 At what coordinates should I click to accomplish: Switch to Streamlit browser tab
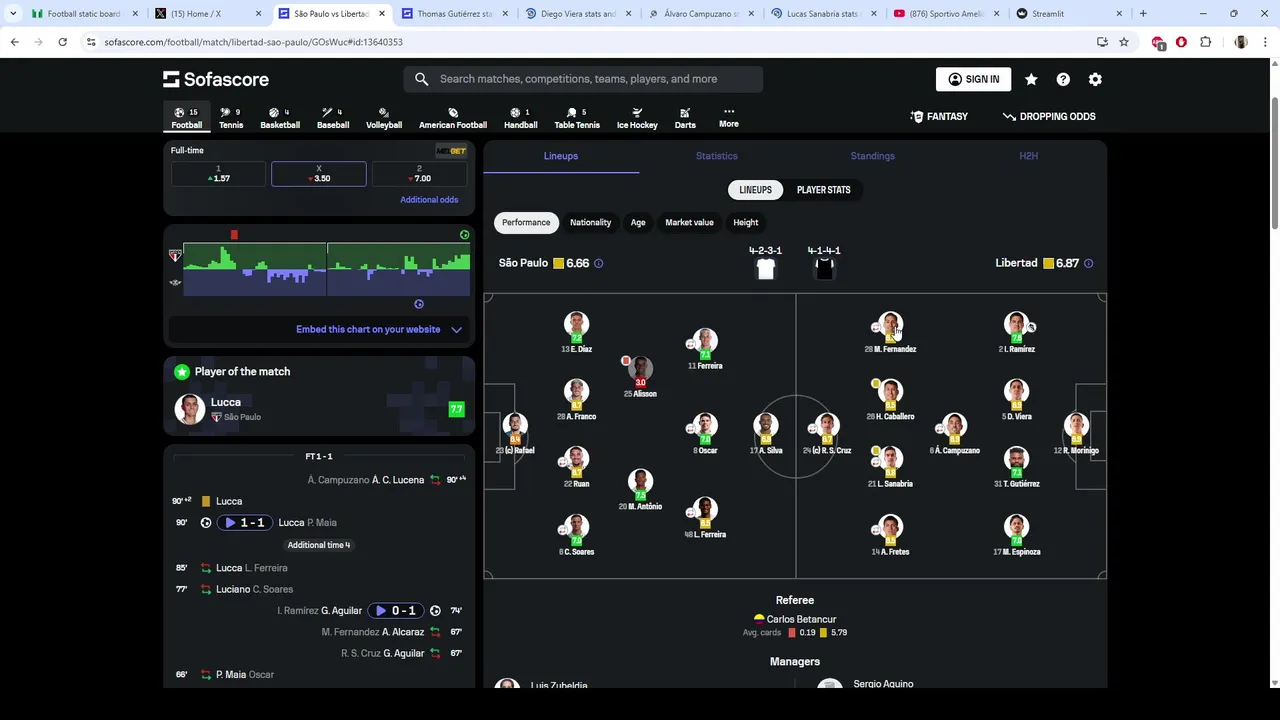click(x=1068, y=14)
